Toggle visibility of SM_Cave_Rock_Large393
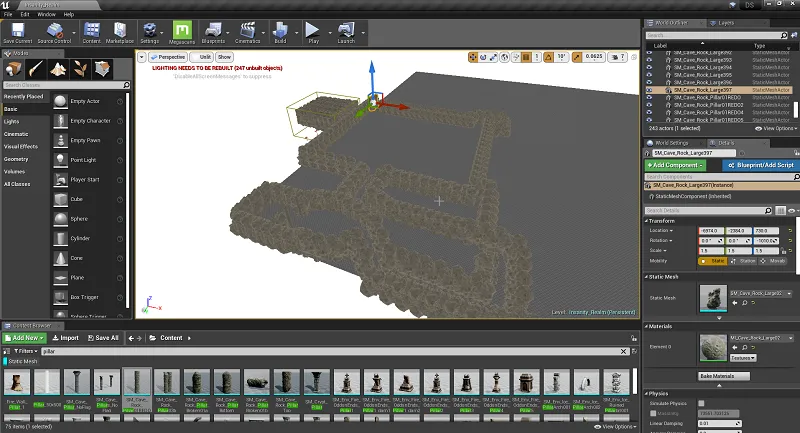The width and height of the screenshot is (800, 433). (649, 60)
